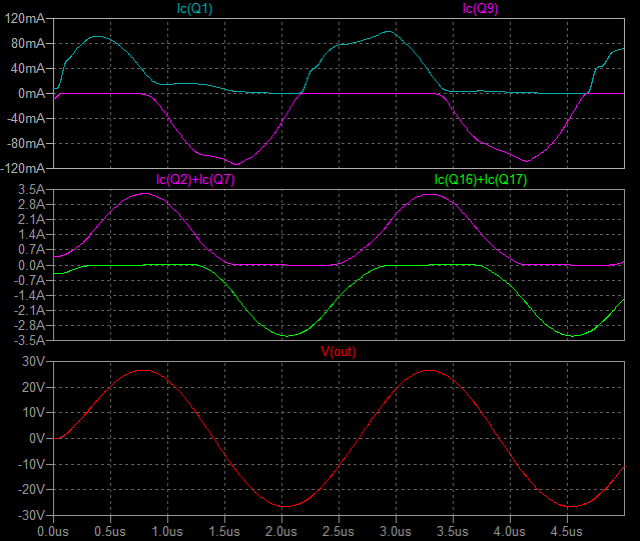Viewport: 640px width, 541px height.
Task: Click the -120mA axis tick label
Action: coord(25,167)
